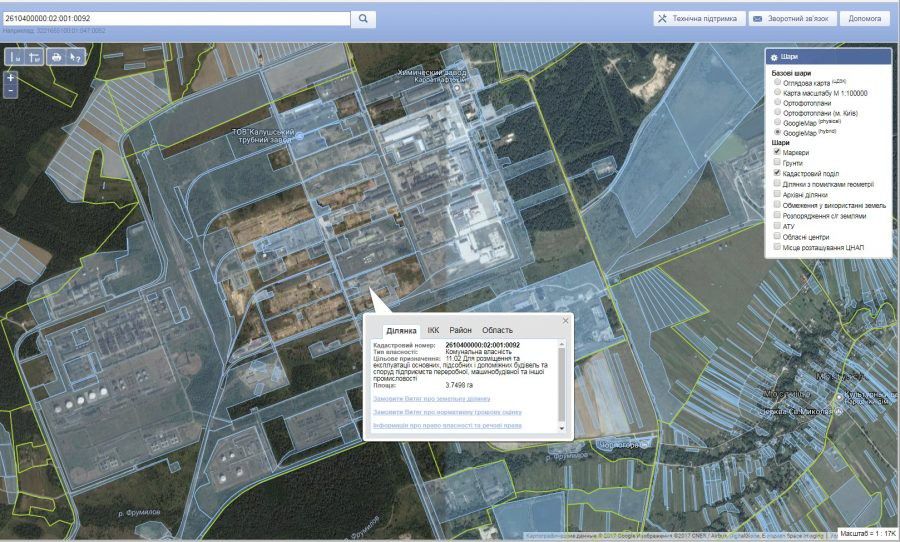Zoom in with the plus button
This screenshot has height=542, width=900.
11,77
